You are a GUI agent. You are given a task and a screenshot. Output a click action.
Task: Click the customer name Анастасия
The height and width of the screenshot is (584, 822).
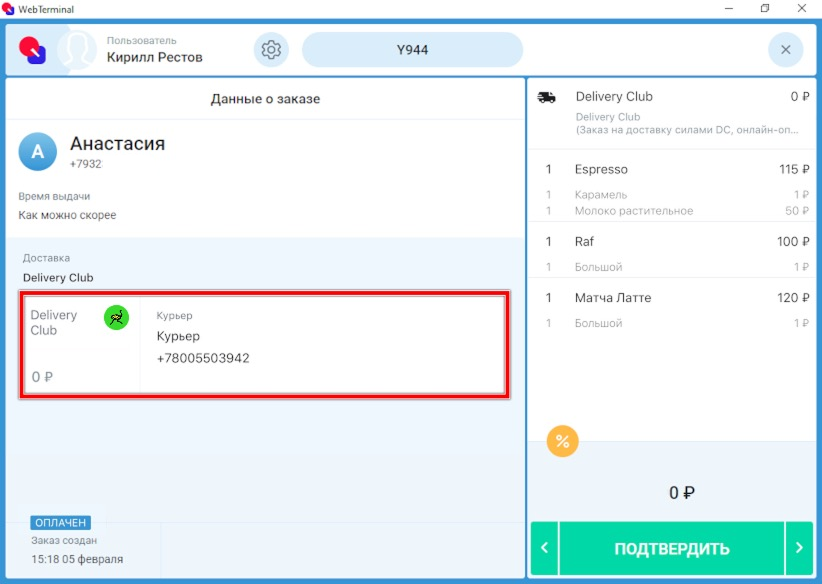click(117, 144)
